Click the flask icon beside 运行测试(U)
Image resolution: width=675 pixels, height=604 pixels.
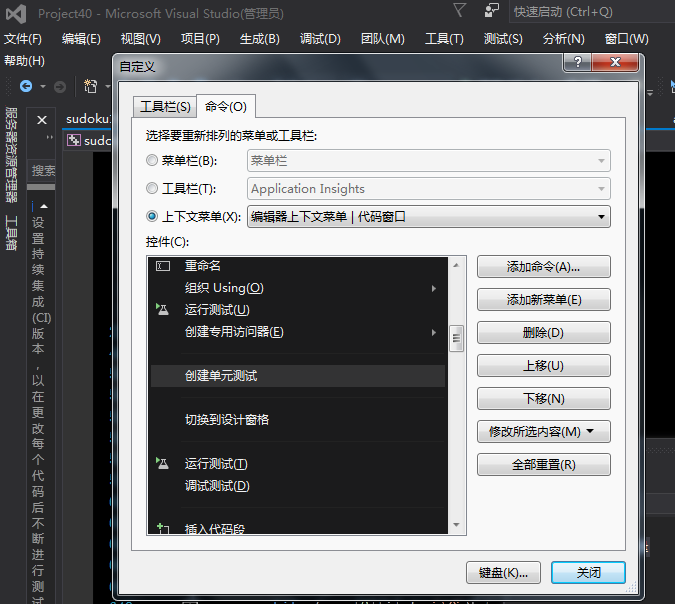click(x=162, y=309)
